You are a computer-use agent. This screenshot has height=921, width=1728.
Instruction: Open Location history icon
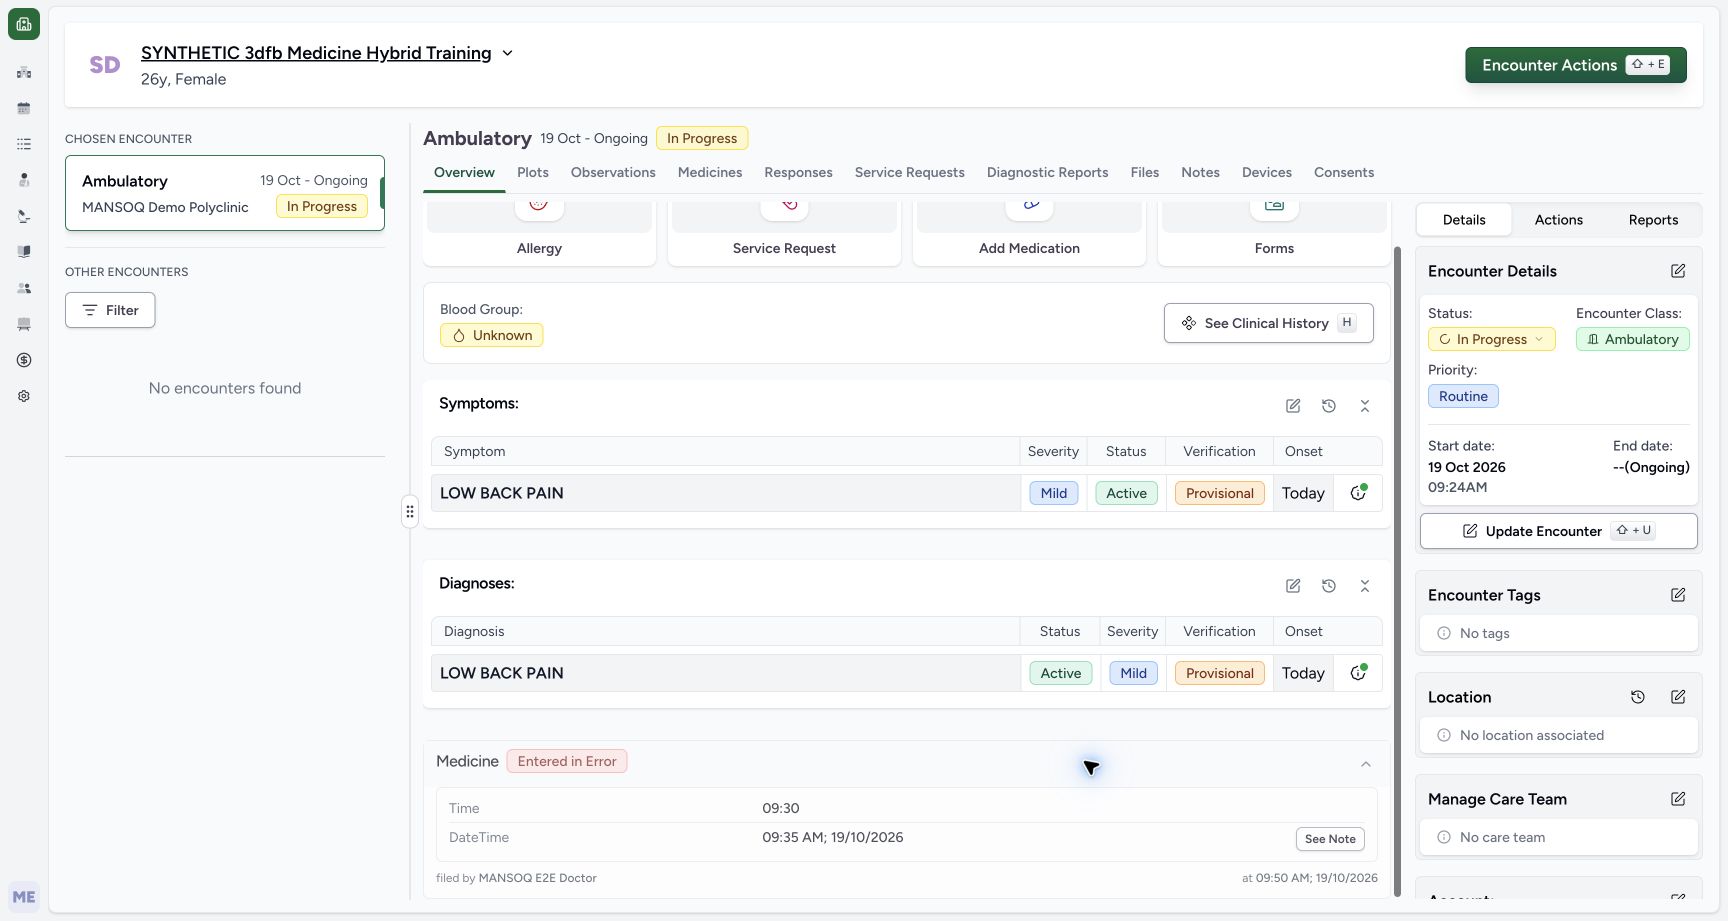coord(1638,697)
